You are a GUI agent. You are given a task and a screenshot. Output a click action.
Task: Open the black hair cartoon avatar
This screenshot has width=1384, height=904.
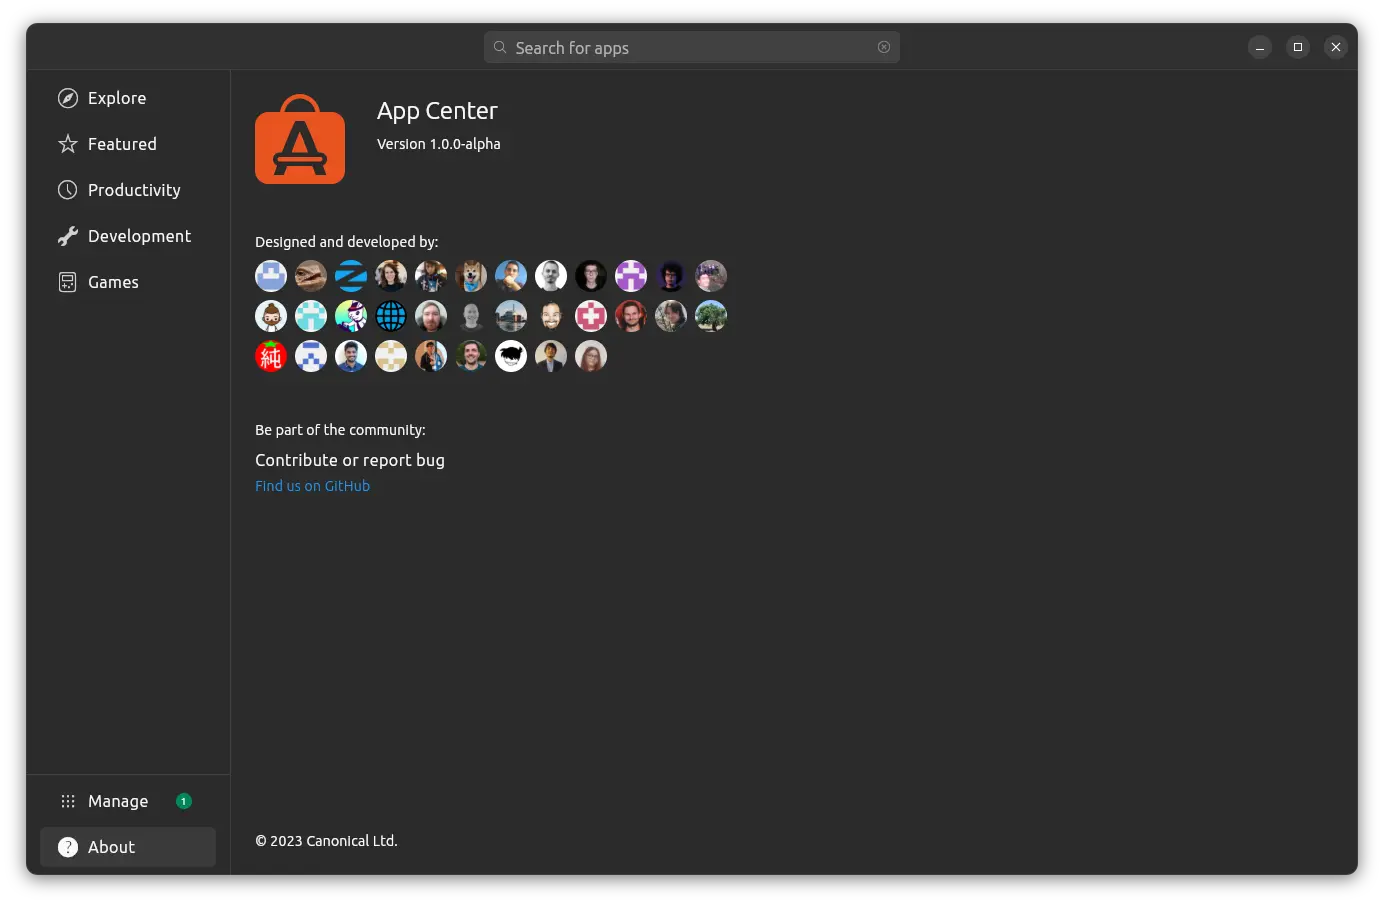(511, 356)
